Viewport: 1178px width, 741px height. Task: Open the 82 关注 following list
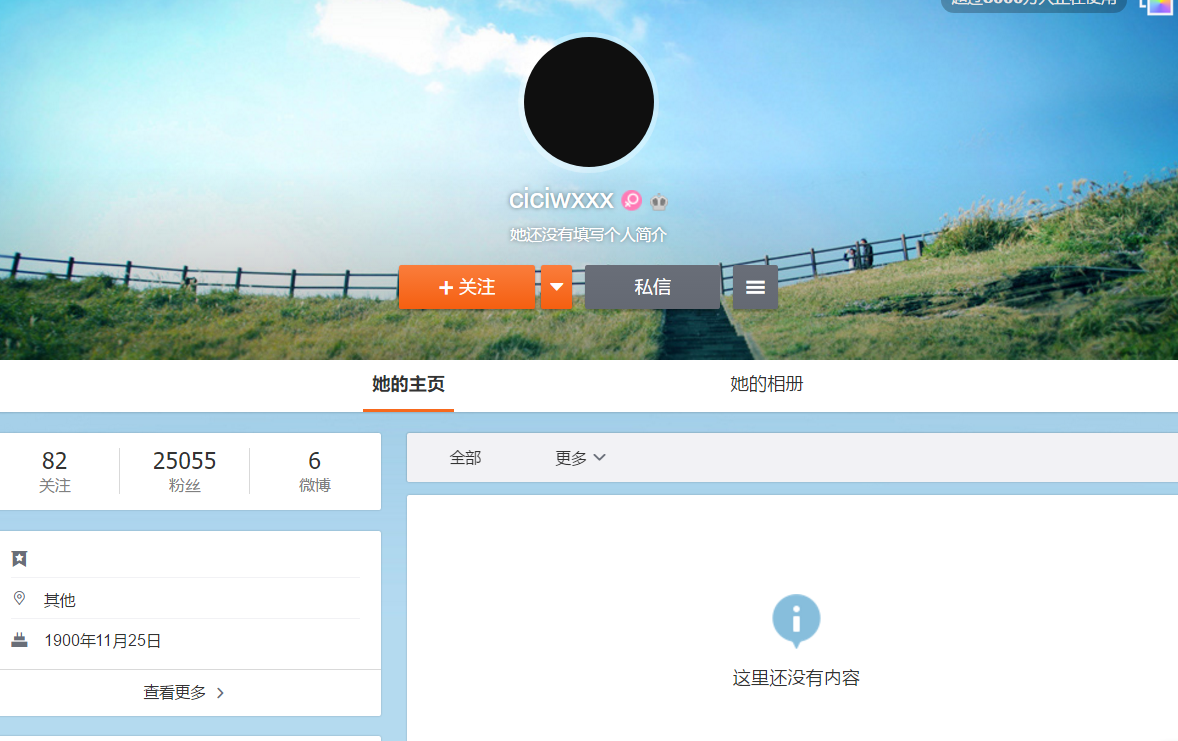55,471
